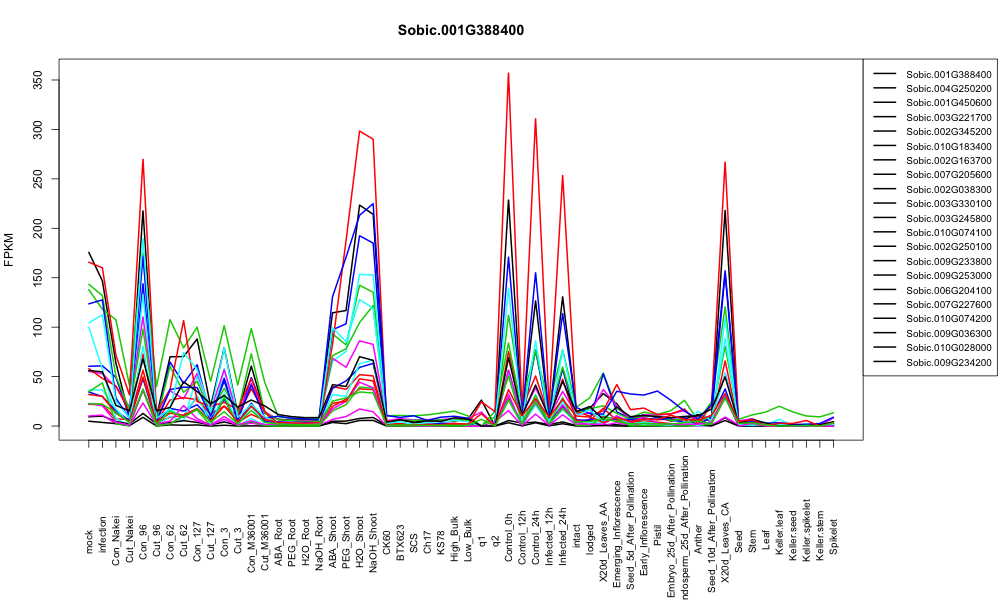The height and width of the screenshot is (600, 1000).
Task: Click legend entry Sobic.007G227600
Action: 949,304
